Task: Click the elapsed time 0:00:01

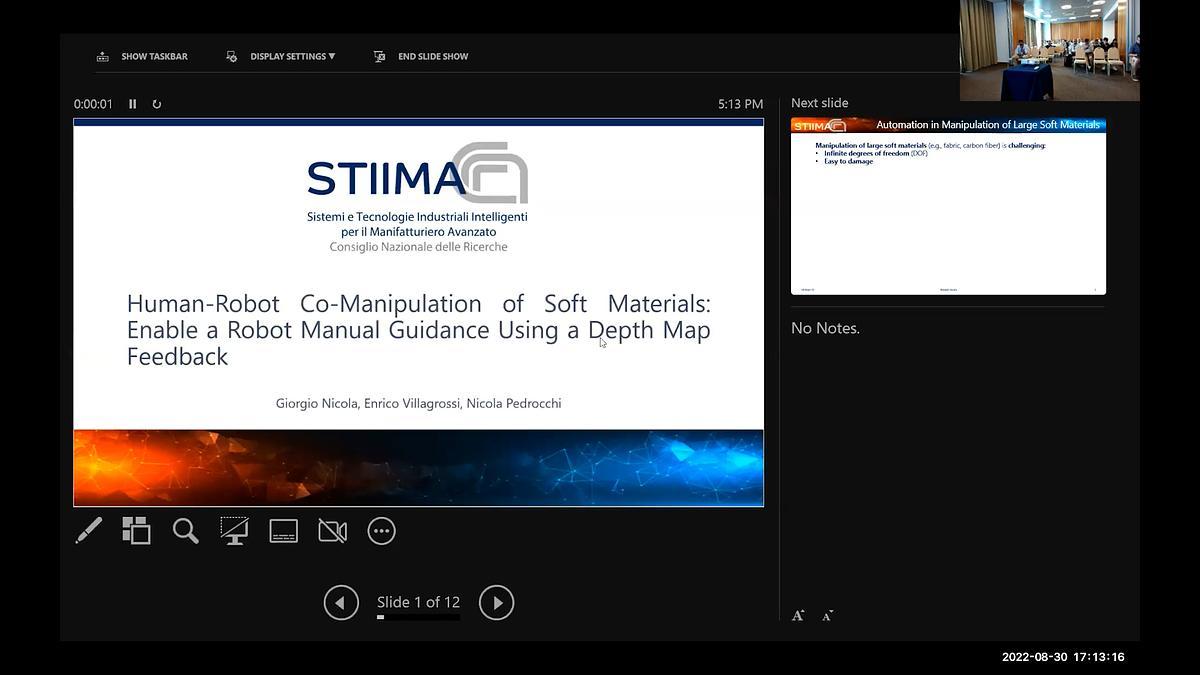Action: click(x=93, y=104)
